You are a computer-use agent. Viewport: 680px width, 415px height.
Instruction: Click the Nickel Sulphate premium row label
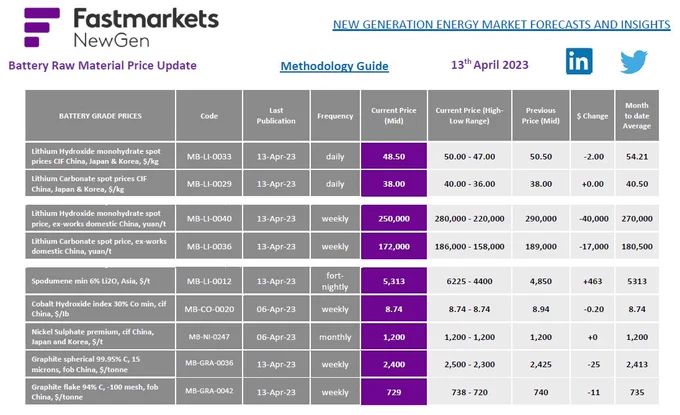(x=100, y=336)
